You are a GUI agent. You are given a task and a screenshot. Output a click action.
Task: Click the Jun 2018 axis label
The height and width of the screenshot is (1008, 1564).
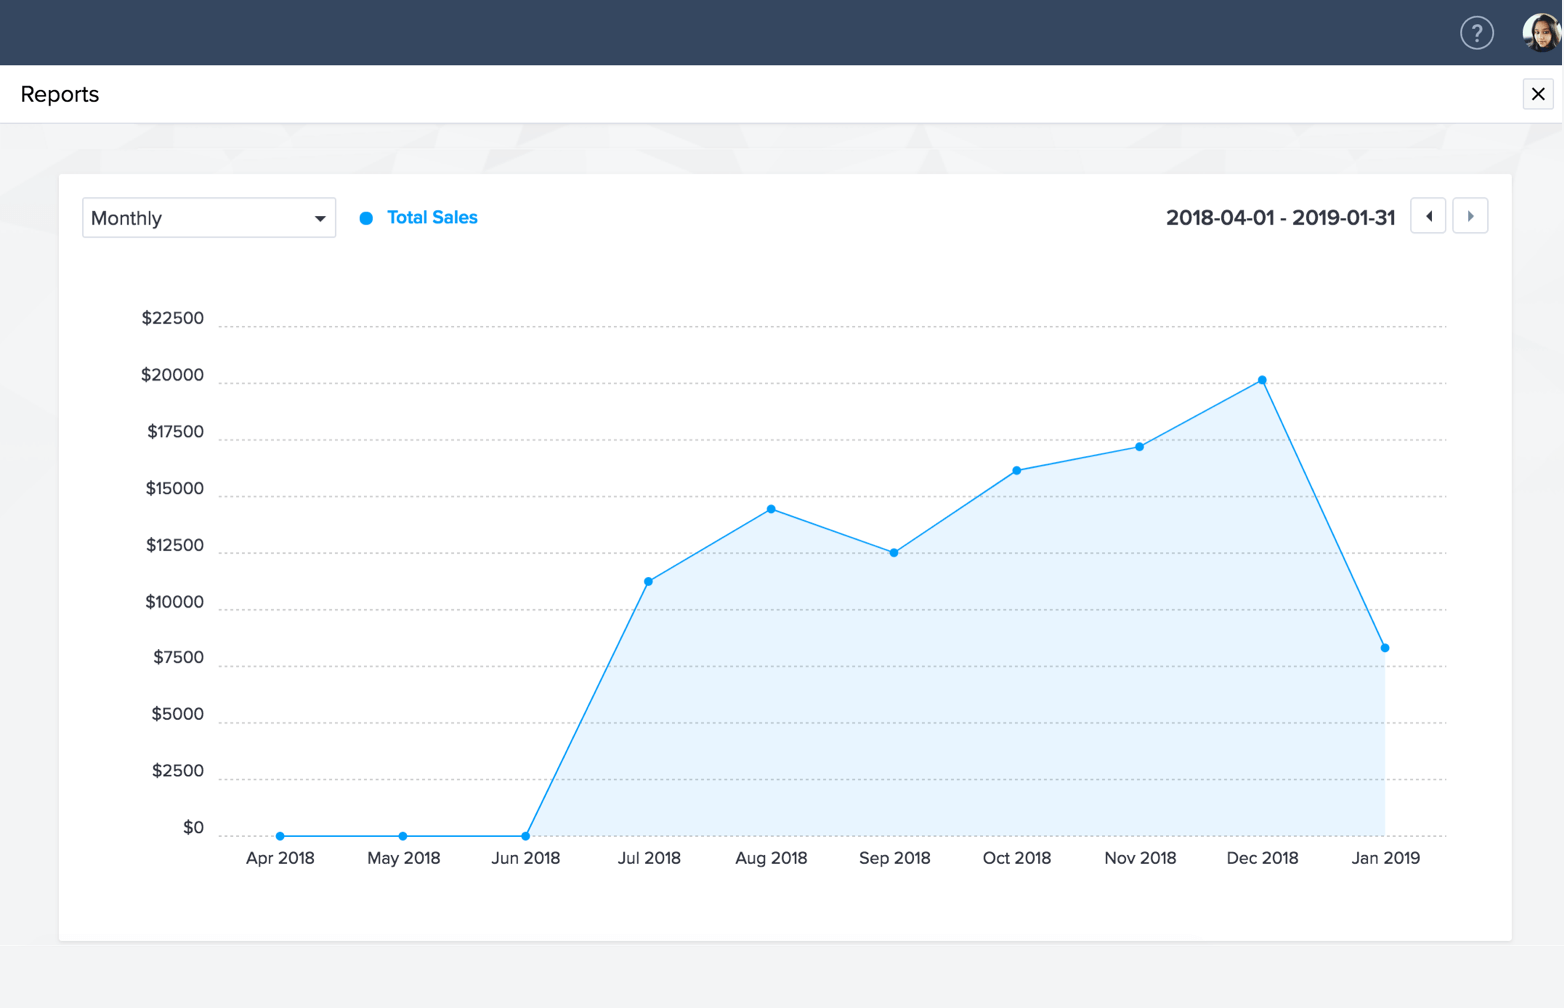click(x=526, y=858)
